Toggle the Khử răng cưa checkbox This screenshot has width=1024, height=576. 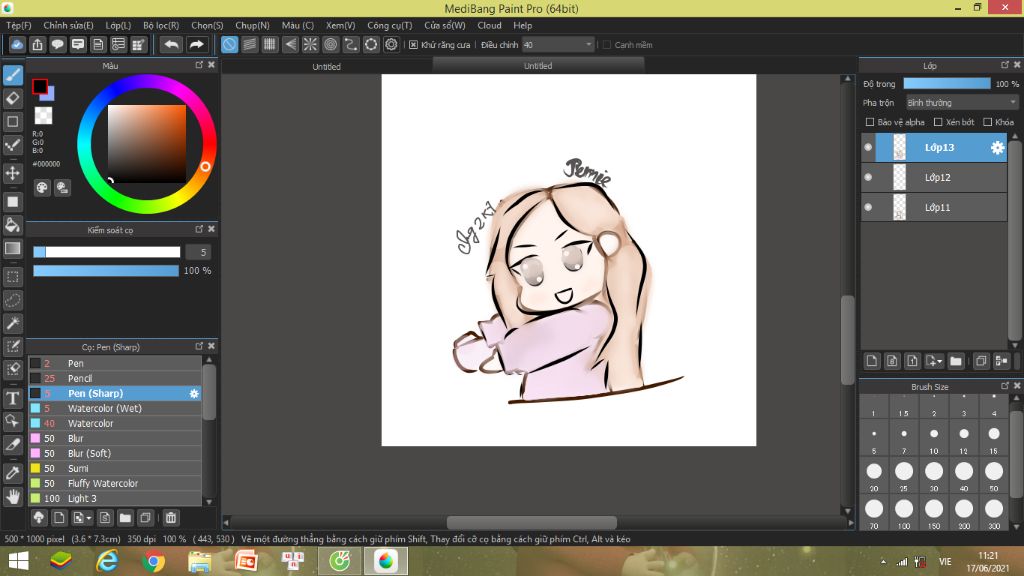point(414,45)
